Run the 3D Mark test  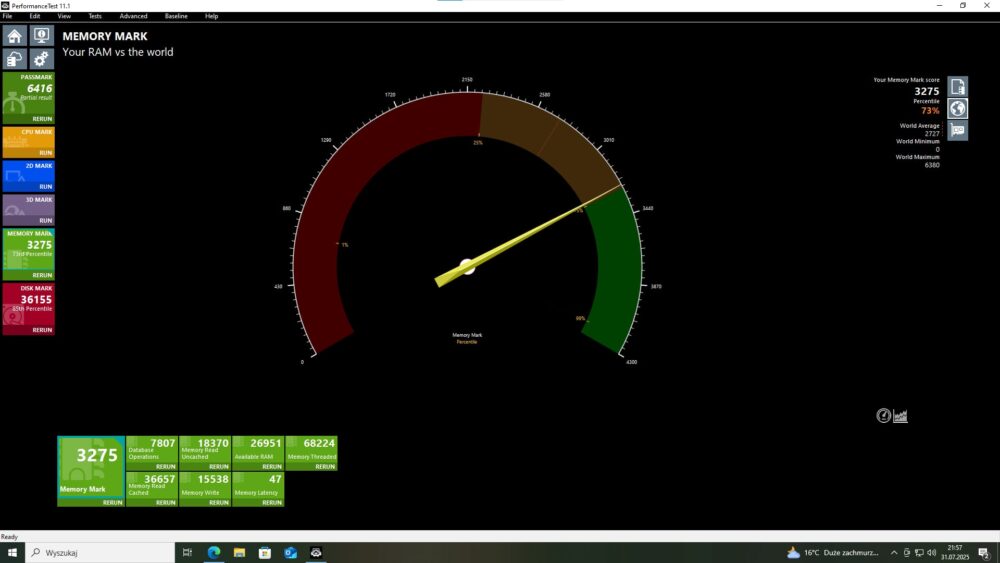click(x=45, y=221)
